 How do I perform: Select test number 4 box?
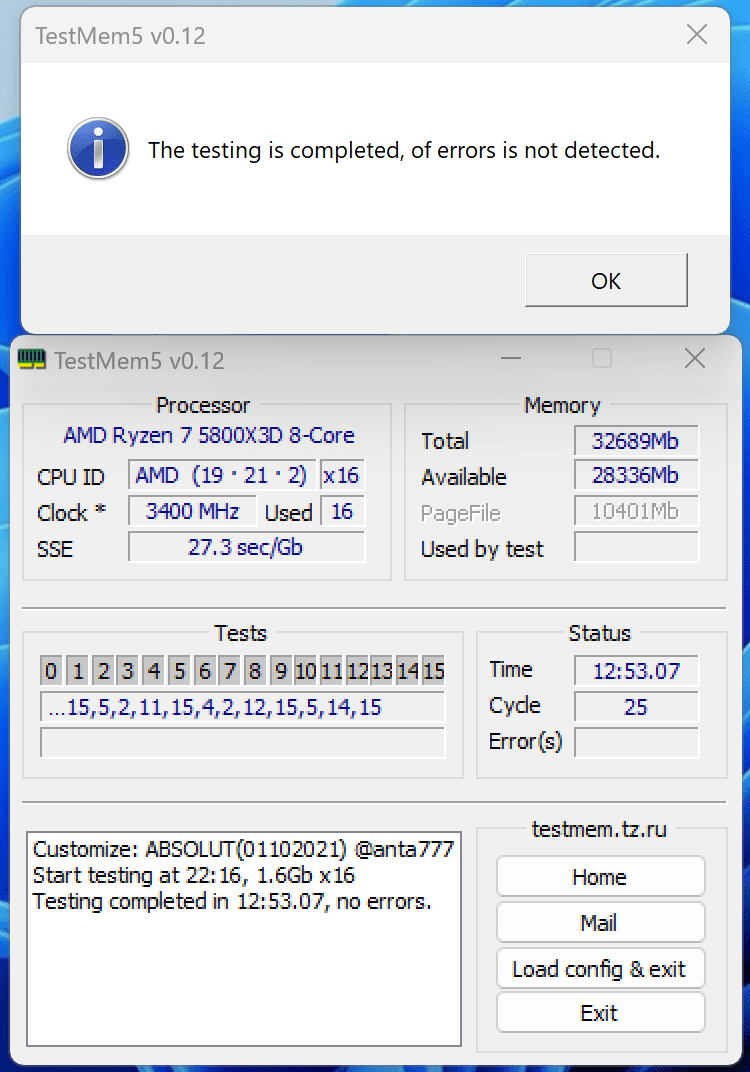click(x=153, y=671)
